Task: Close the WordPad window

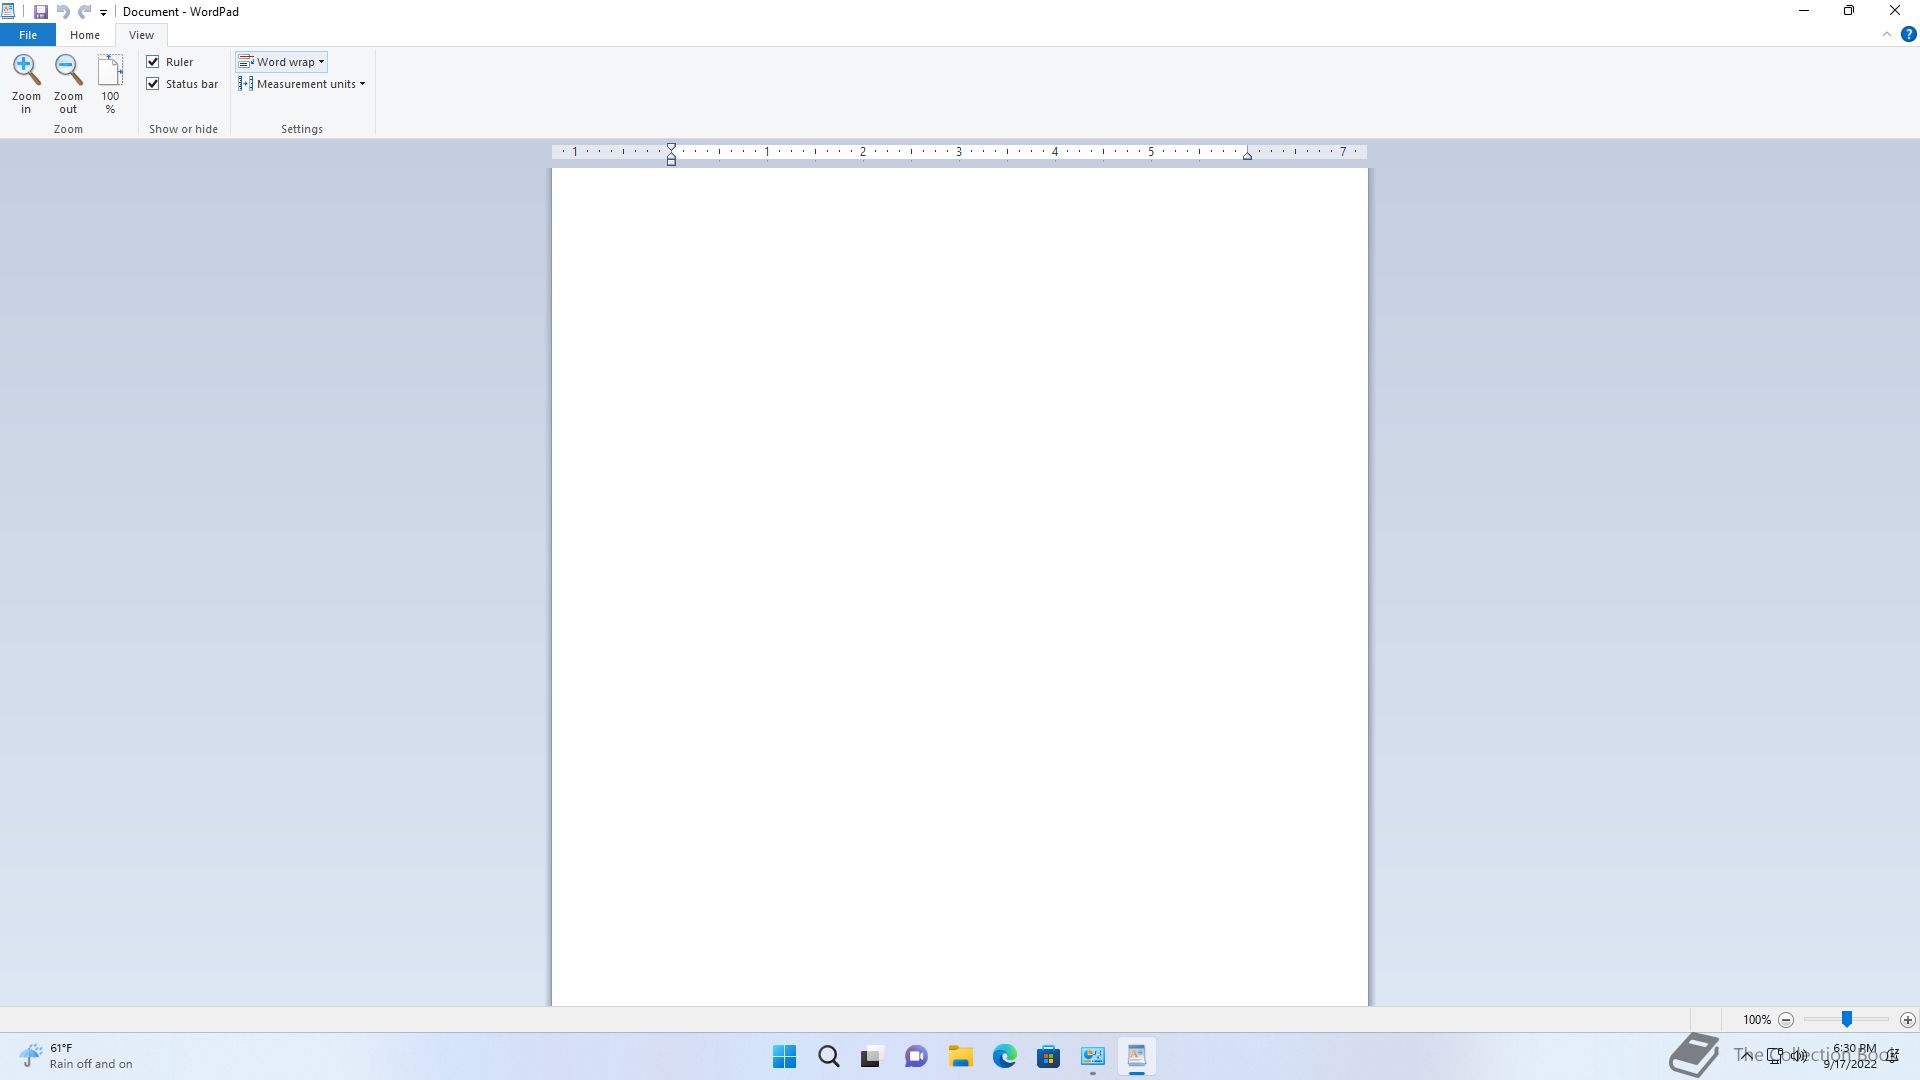Action: pyautogui.click(x=1895, y=11)
